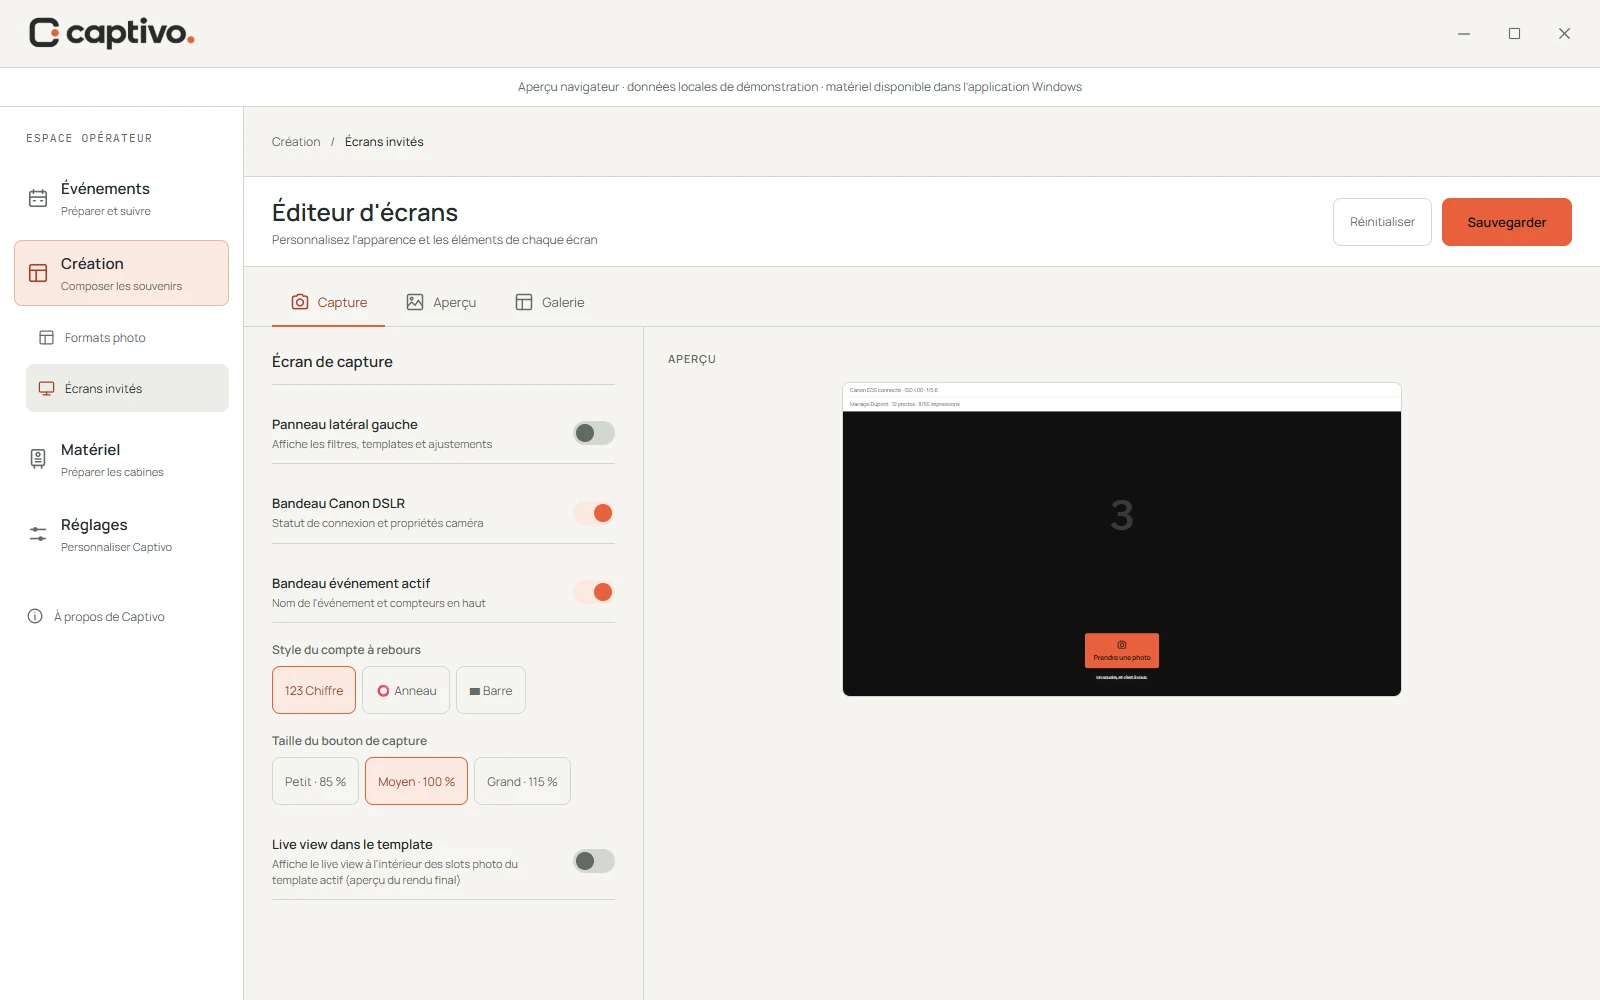Image resolution: width=1600 pixels, height=1000 pixels.
Task: Set capture button size to Petit 85 %
Action: click(x=315, y=781)
